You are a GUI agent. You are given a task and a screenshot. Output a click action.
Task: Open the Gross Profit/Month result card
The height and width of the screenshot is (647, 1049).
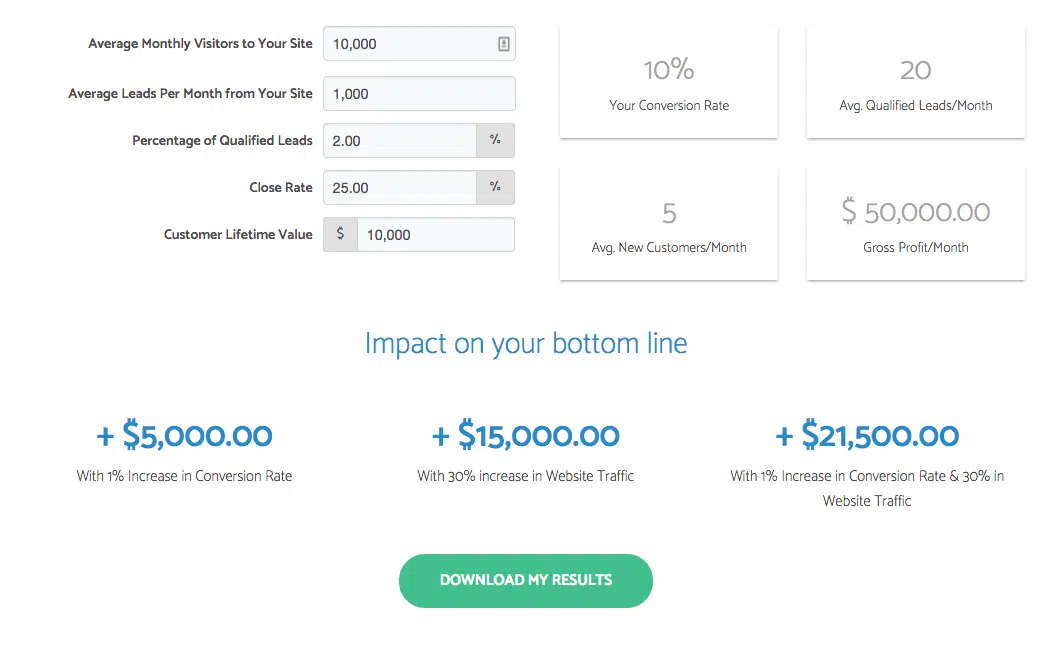pyautogui.click(x=915, y=224)
